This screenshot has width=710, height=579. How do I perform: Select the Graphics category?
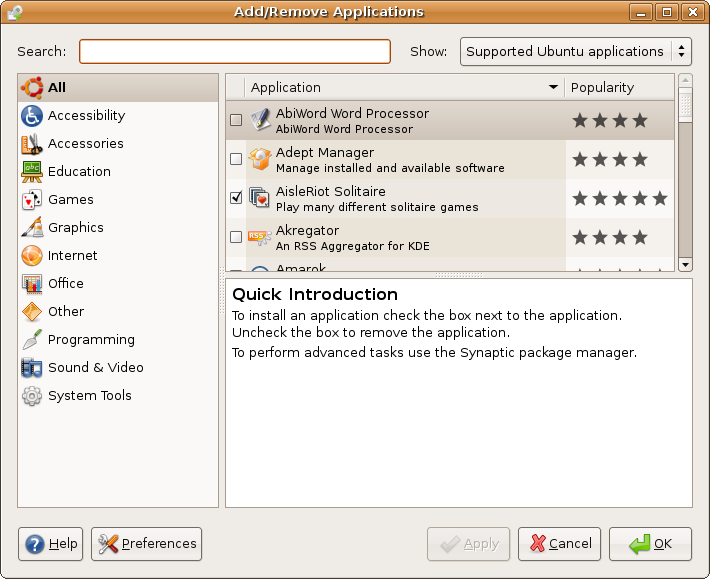point(118,227)
